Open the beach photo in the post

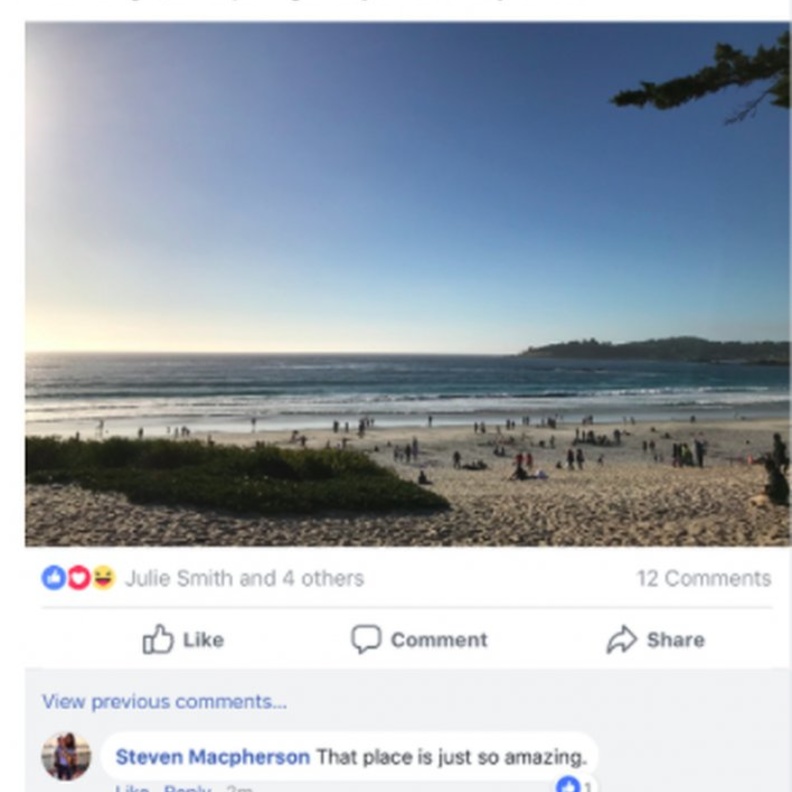407,284
